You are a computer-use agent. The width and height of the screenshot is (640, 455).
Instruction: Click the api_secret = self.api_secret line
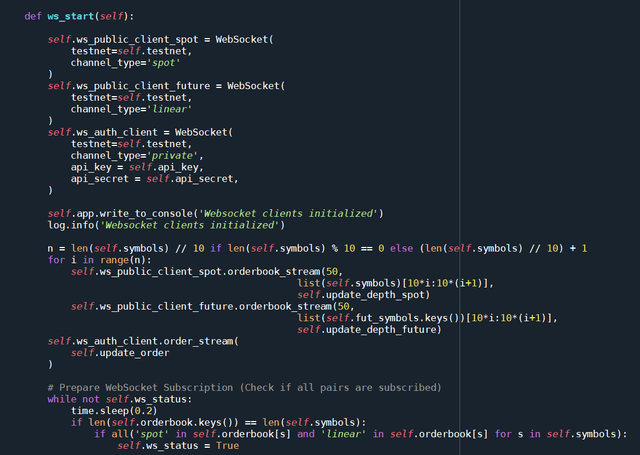point(154,179)
